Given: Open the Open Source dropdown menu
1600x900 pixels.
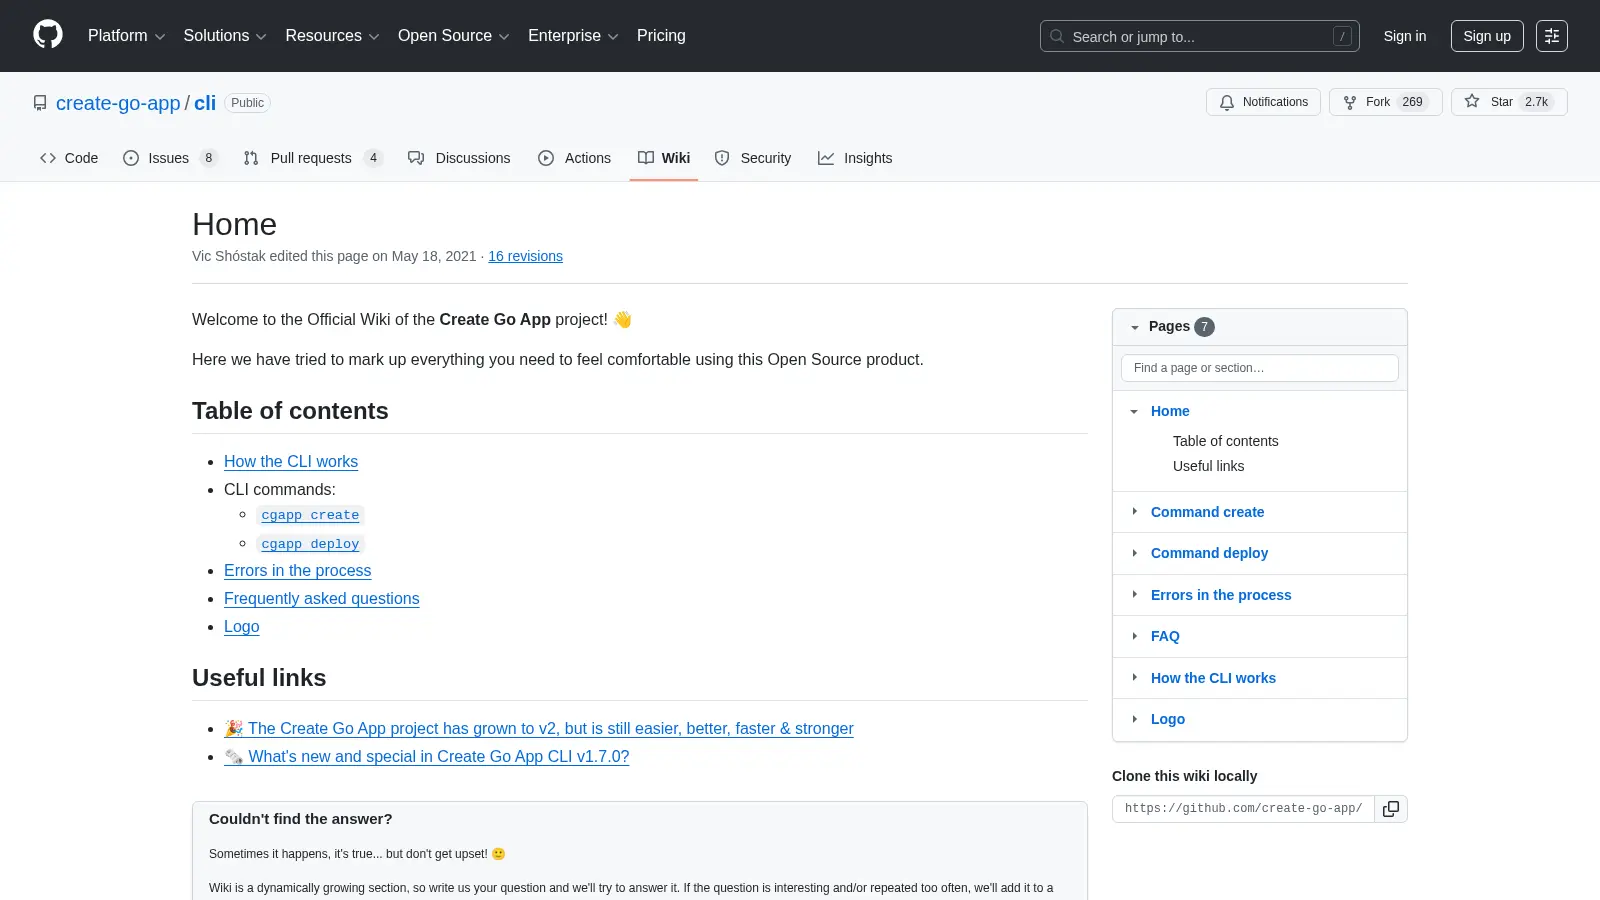Looking at the screenshot, I should pos(454,36).
